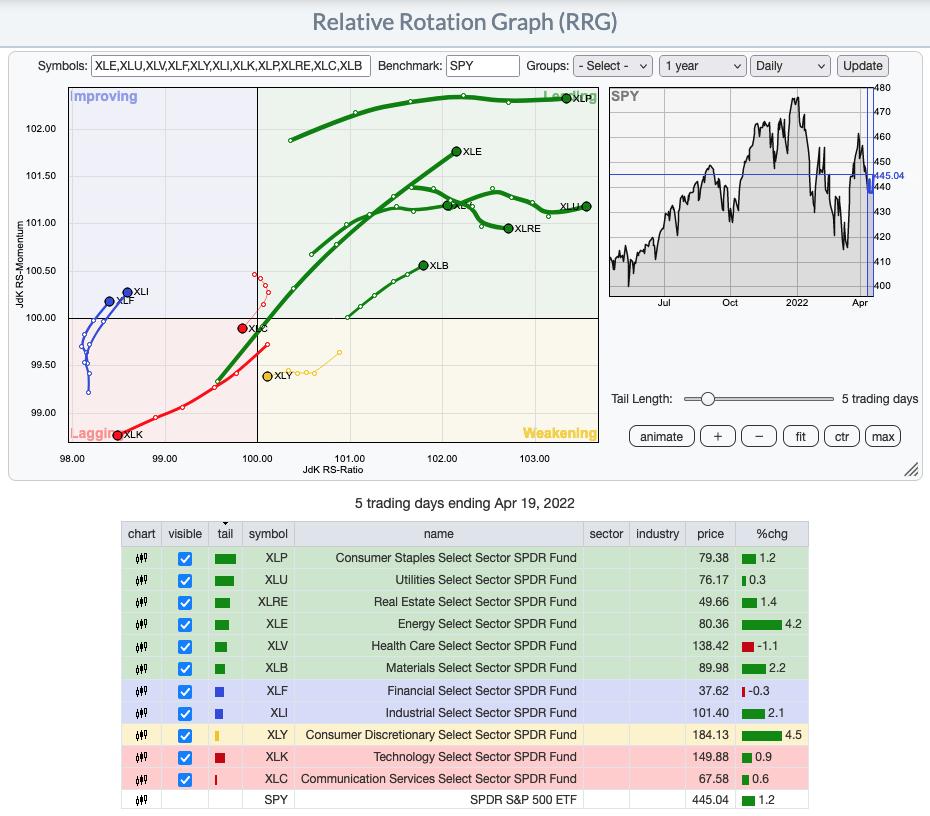This screenshot has width=930, height=816.
Task: Sort table by chart column header
Action: 141,534
